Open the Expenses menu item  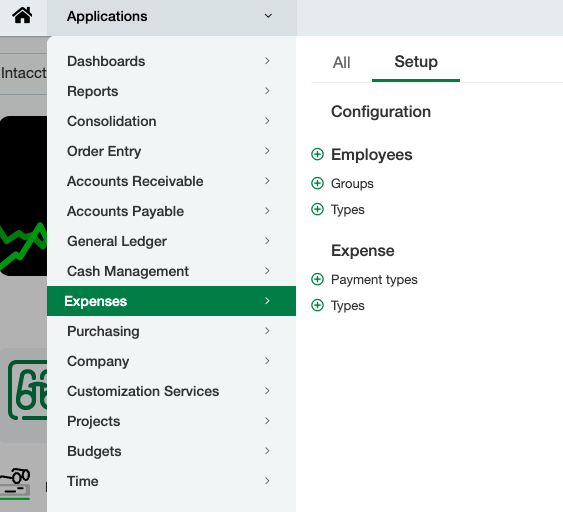pos(171,301)
